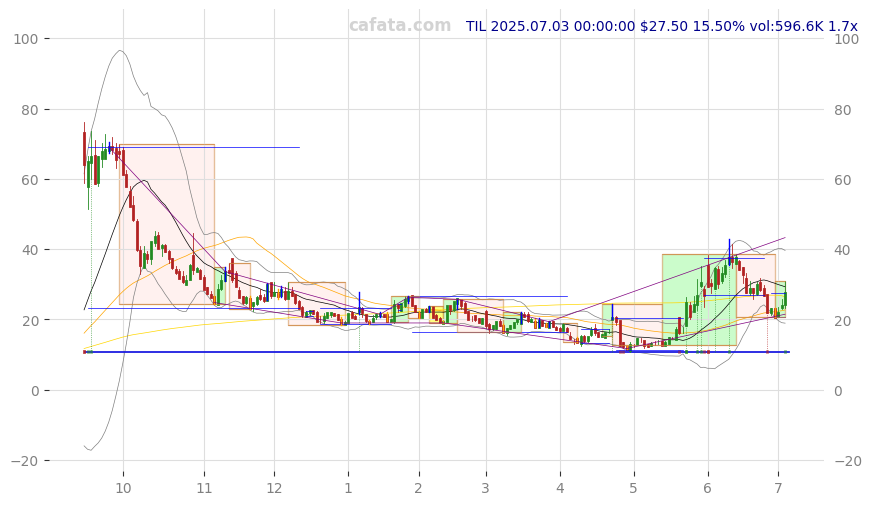Select the 0 label on left axis
Screen dimensions: 872x505
34,391
